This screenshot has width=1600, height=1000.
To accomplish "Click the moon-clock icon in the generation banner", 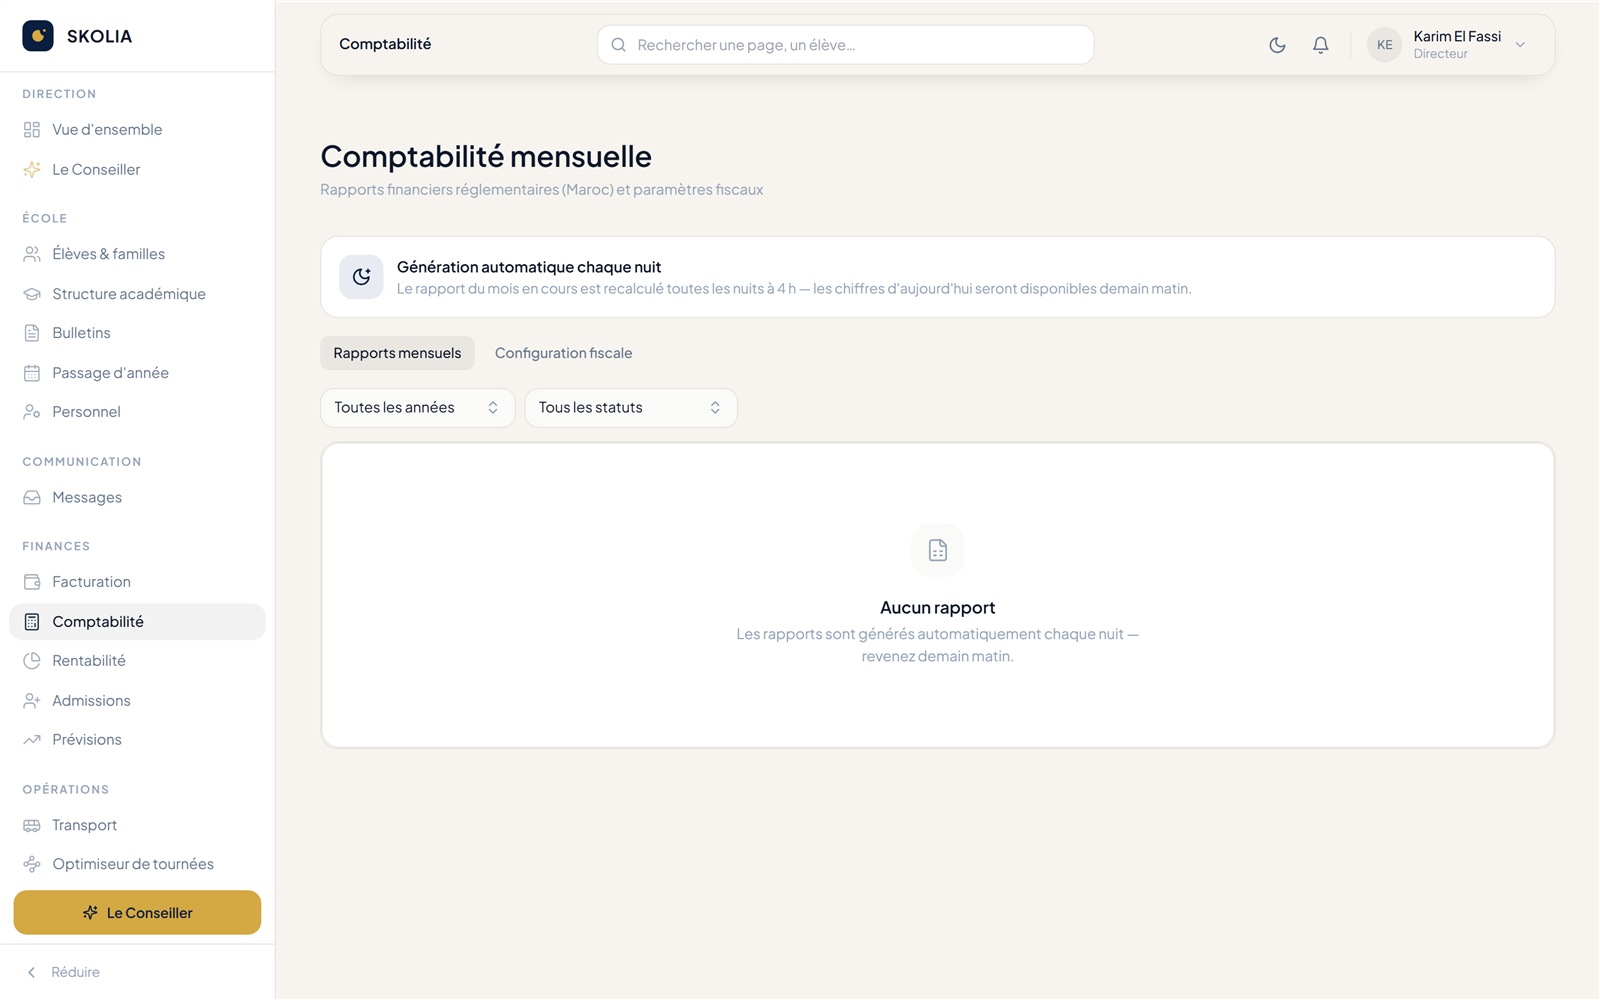I will 361,277.
